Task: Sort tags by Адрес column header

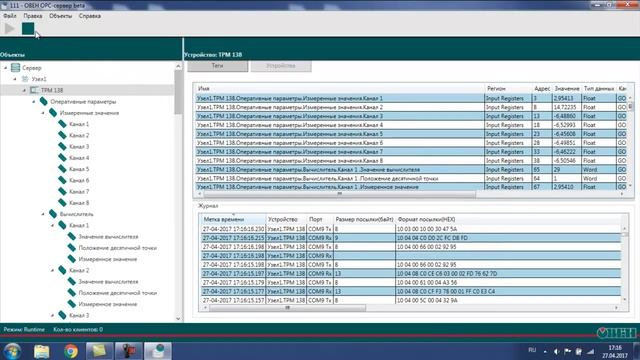Action: [542, 88]
